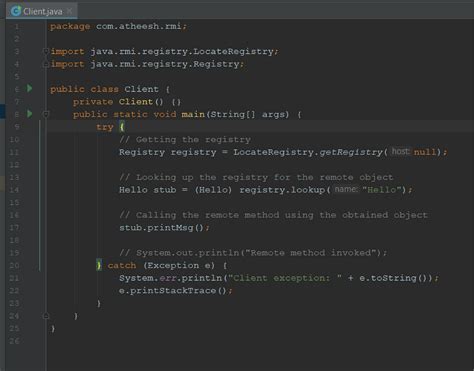Click 'main' method name on line 8
This screenshot has height=371, width=474.
[x=193, y=114]
